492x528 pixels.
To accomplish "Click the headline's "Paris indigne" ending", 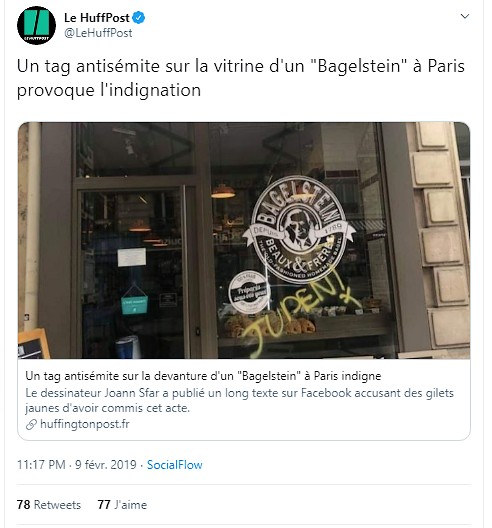I will (347, 376).
